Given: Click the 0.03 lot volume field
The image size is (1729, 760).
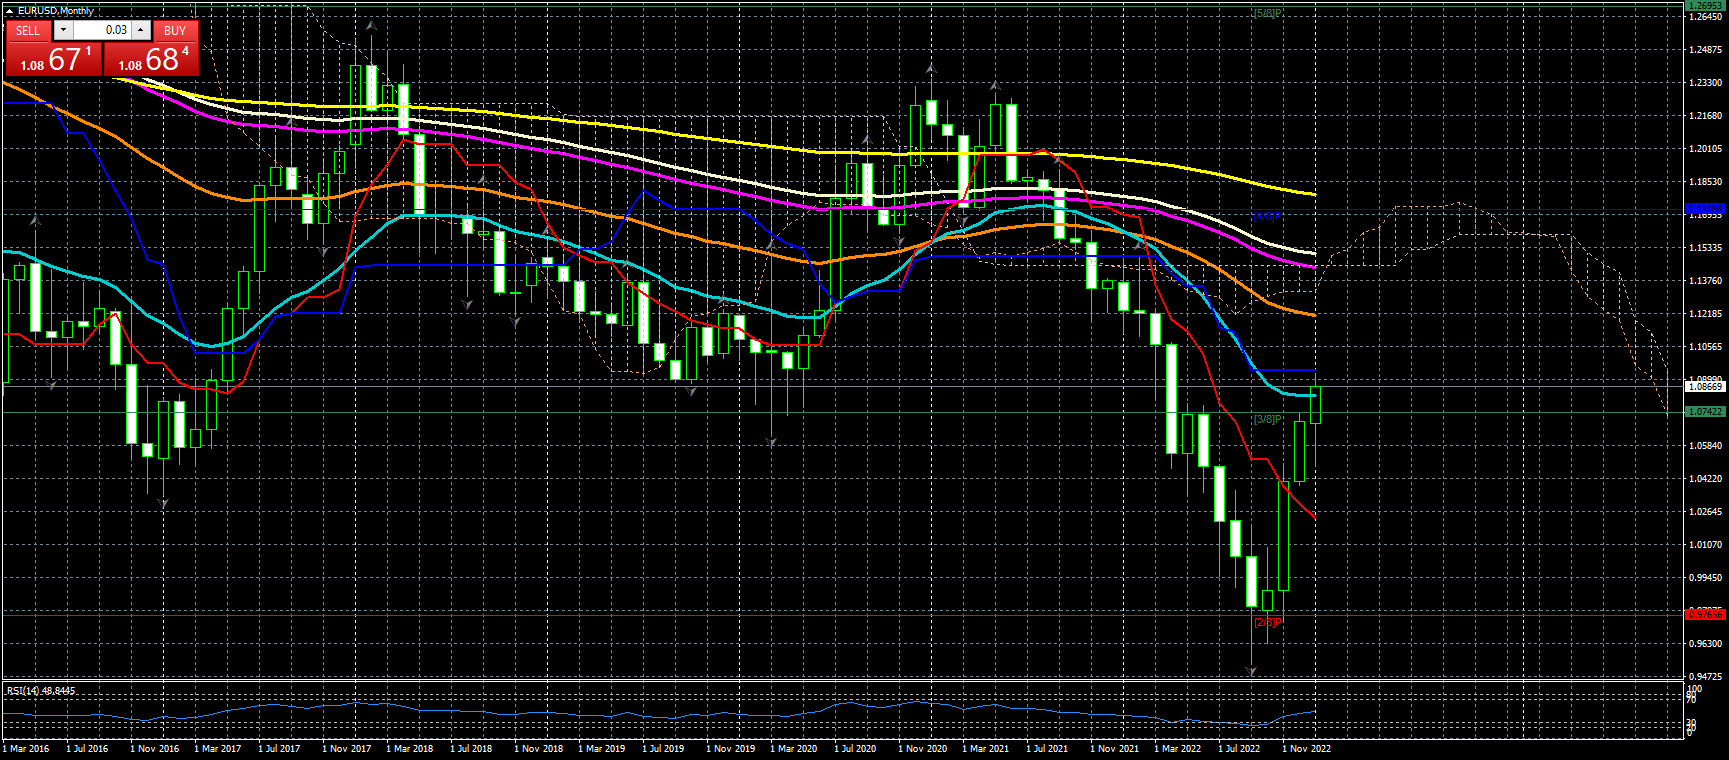Looking at the screenshot, I should pos(102,30).
